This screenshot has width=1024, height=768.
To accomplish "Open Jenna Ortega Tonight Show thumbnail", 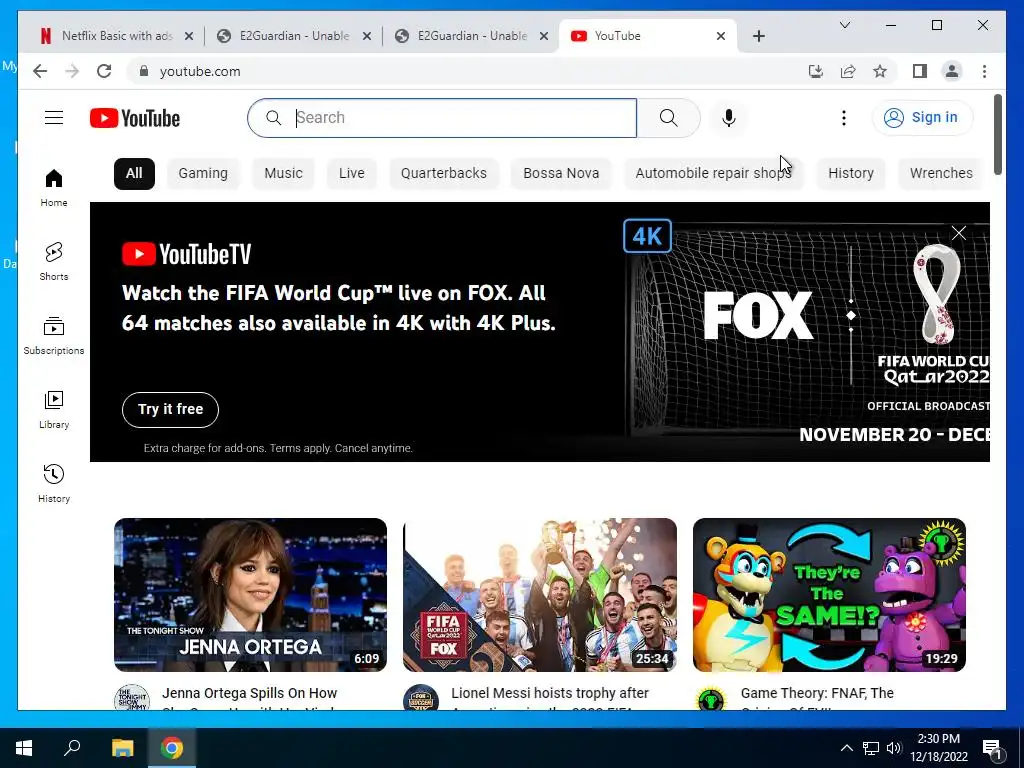I will [x=250, y=594].
